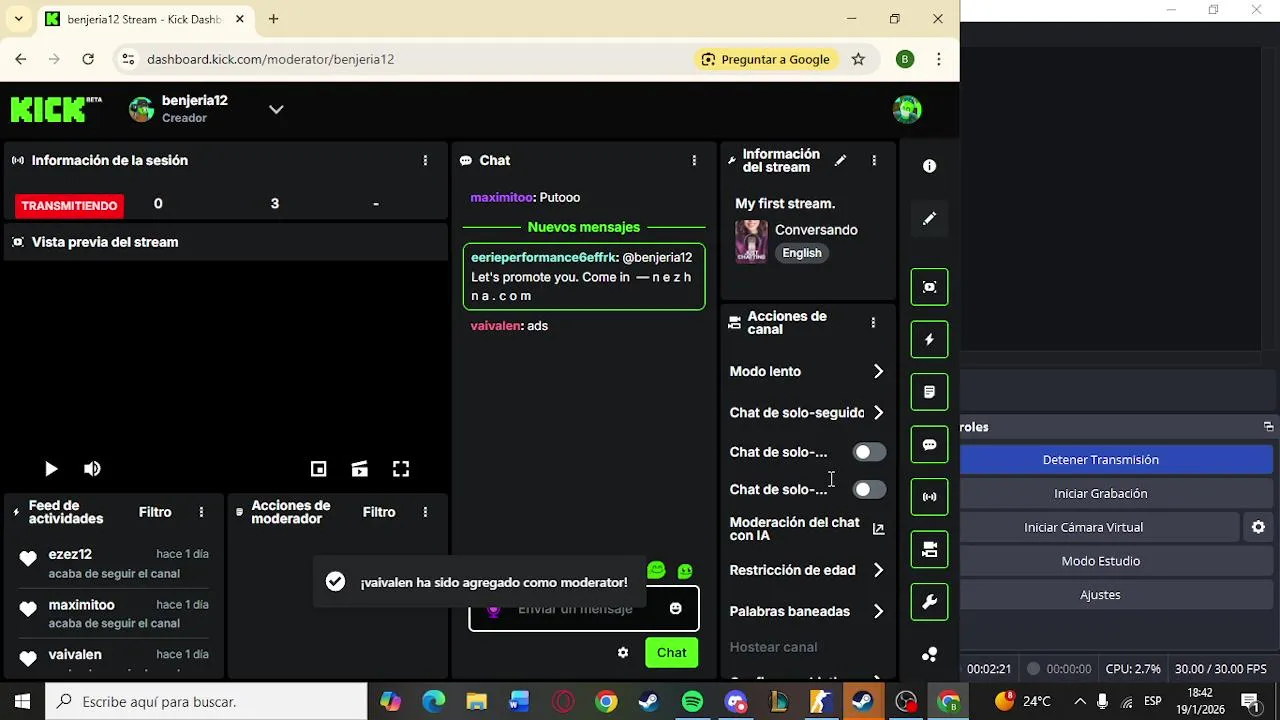Open Filtro in Feed de actividades

(155, 512)
